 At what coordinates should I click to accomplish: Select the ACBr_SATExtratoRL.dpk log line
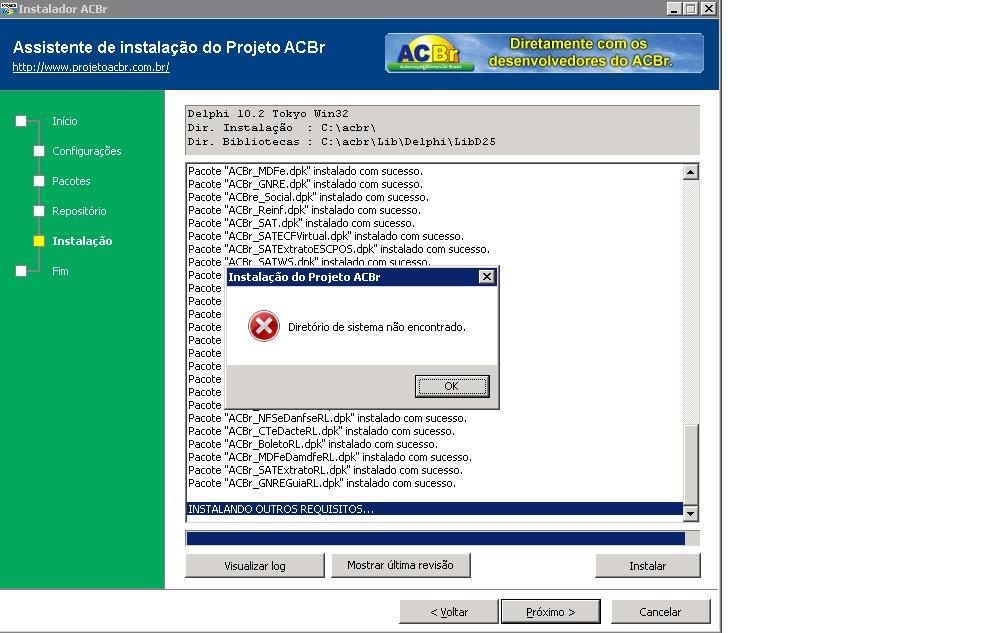[x=324, y=470]
